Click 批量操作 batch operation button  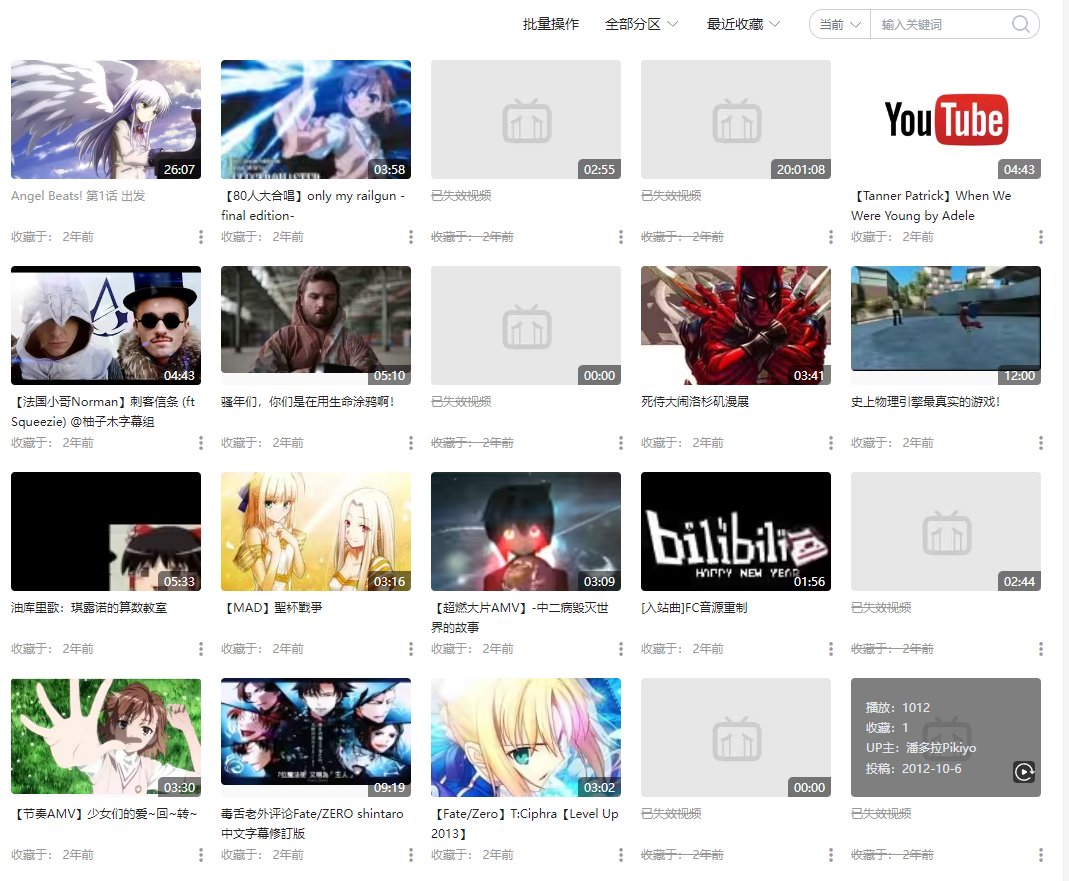coord(551,25)
